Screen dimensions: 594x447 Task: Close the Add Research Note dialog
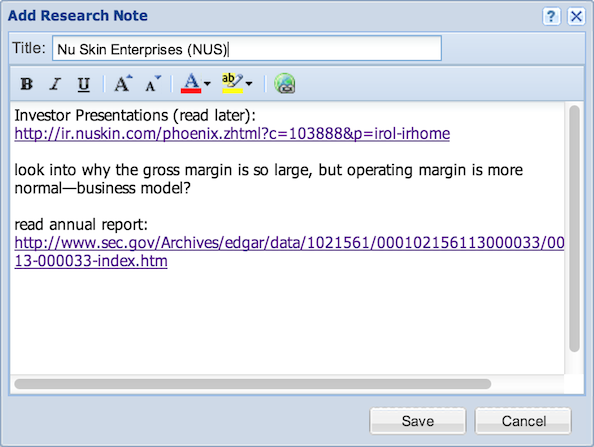pyautogui.click(x=576, y=16)
